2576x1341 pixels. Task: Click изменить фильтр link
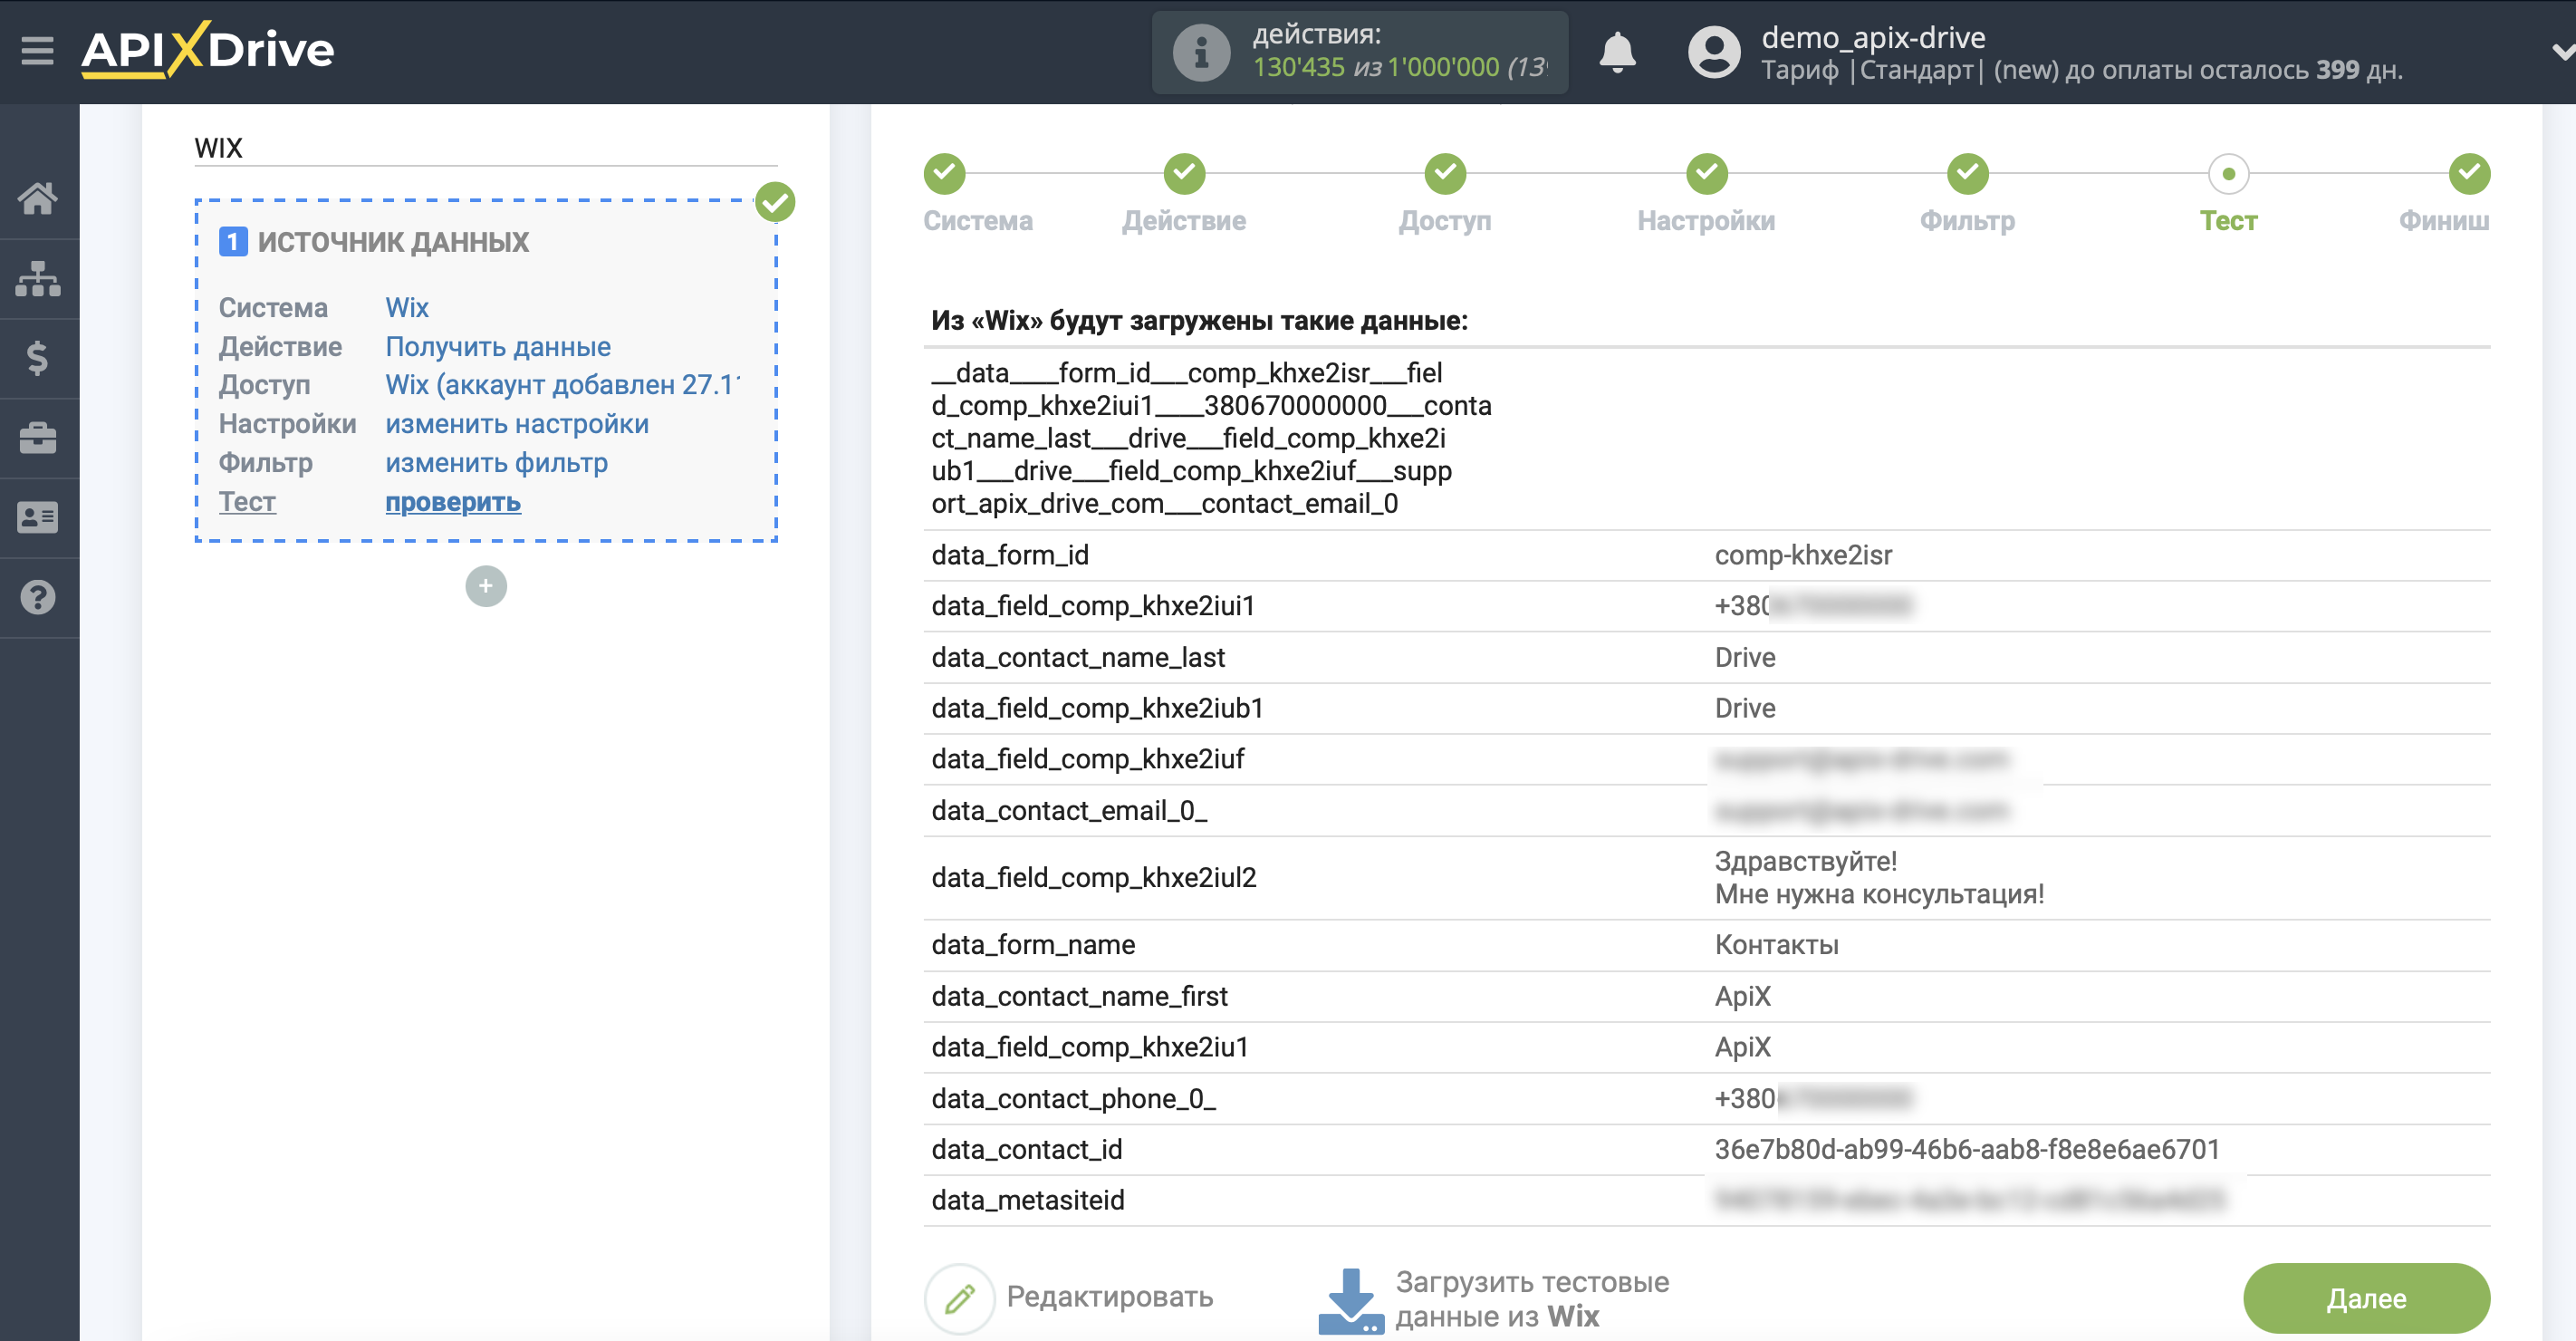[x=496, y=463]
